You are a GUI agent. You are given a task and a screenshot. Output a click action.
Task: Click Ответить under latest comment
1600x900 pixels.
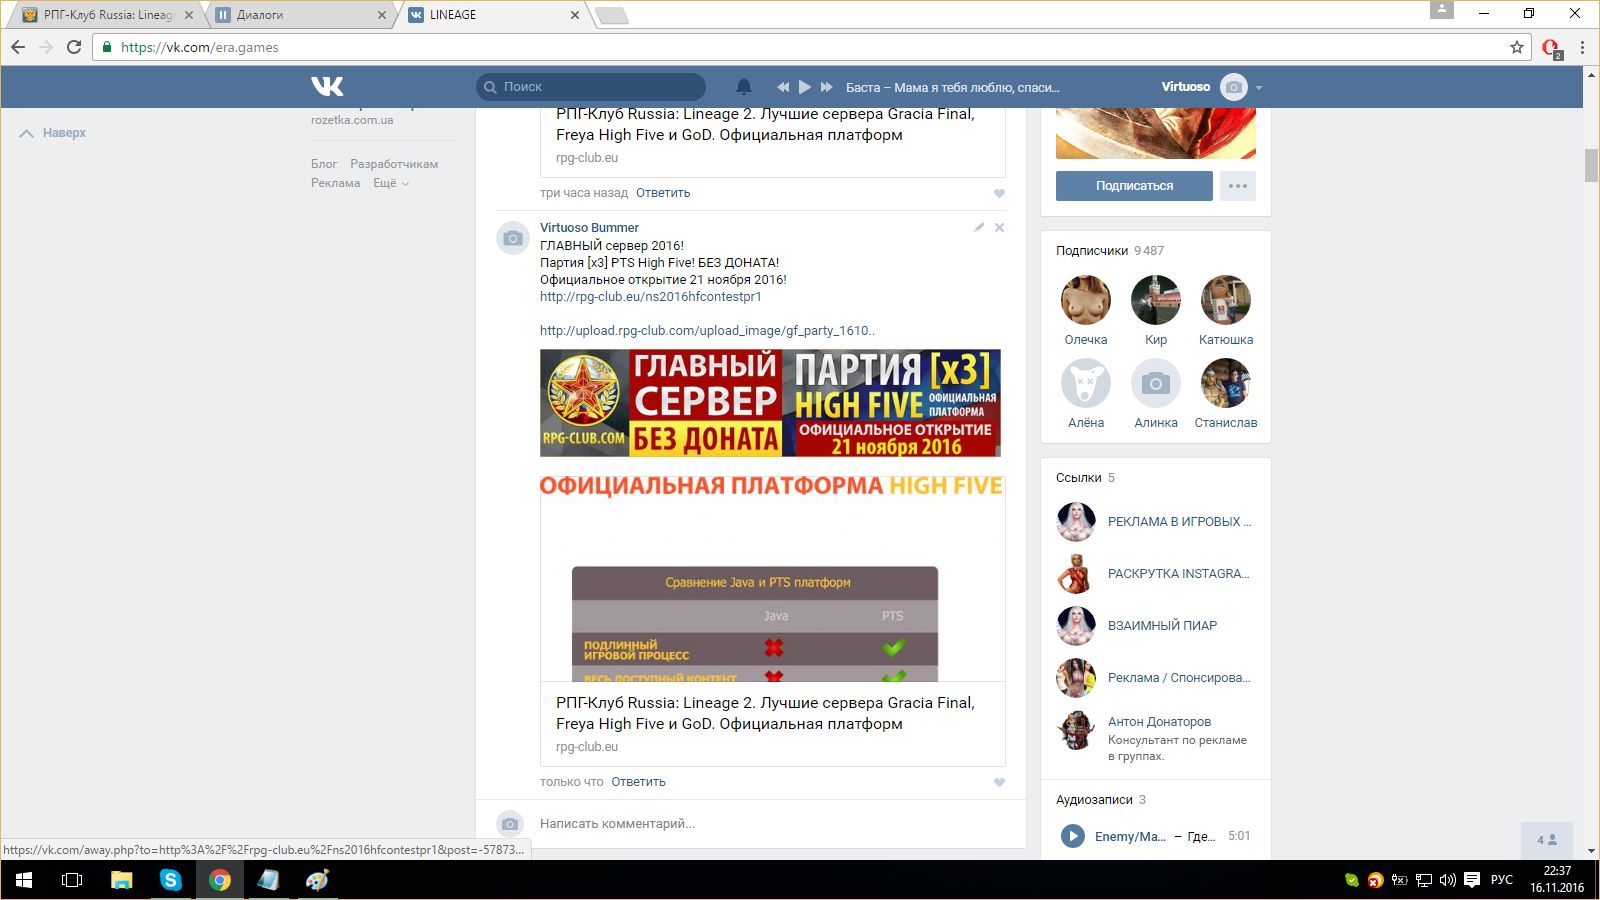pyautogui.click(x=638, y=782)
